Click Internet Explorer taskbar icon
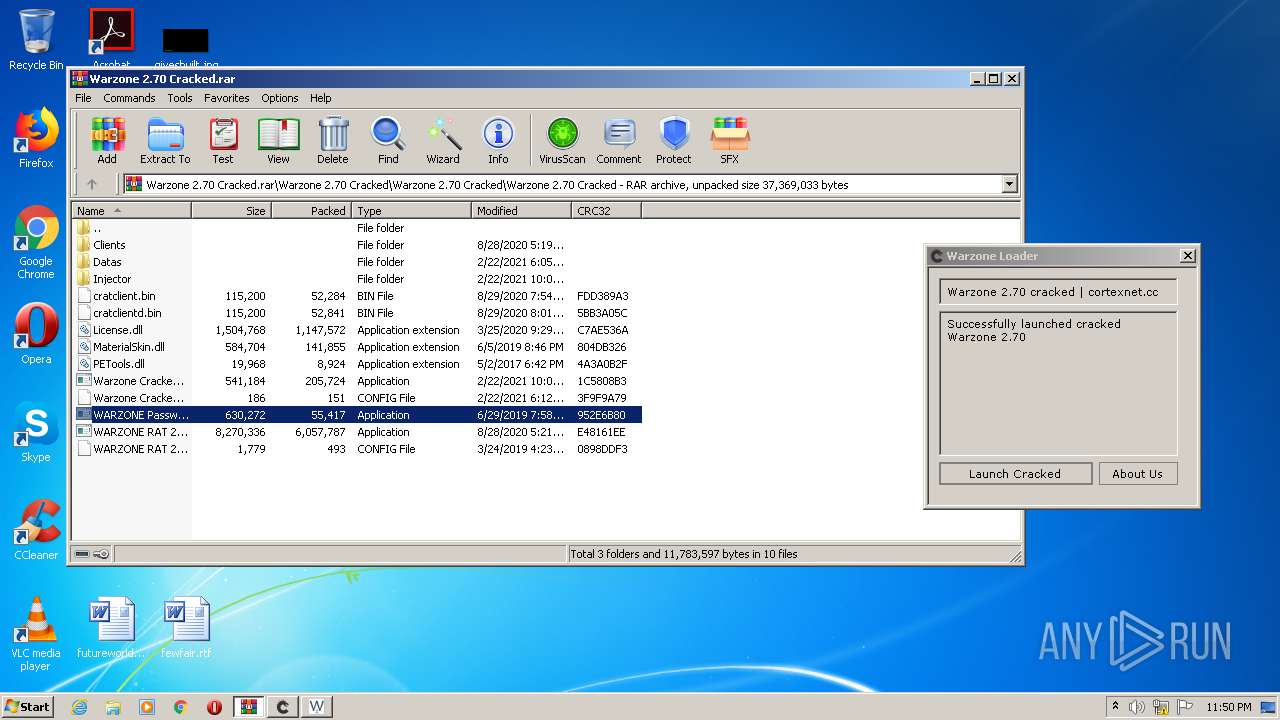1280x720 pixels. 79,707
